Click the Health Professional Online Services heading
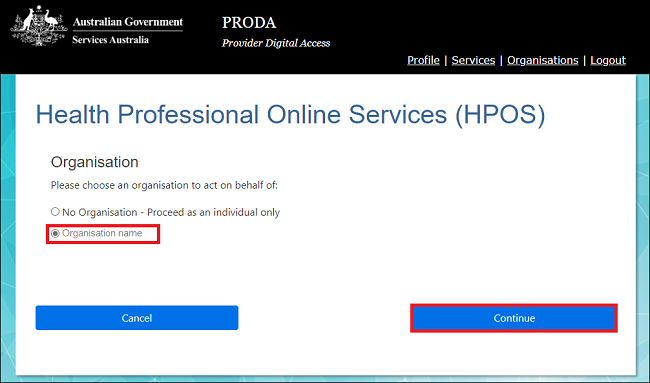The image size is (650, 383). 290,115
